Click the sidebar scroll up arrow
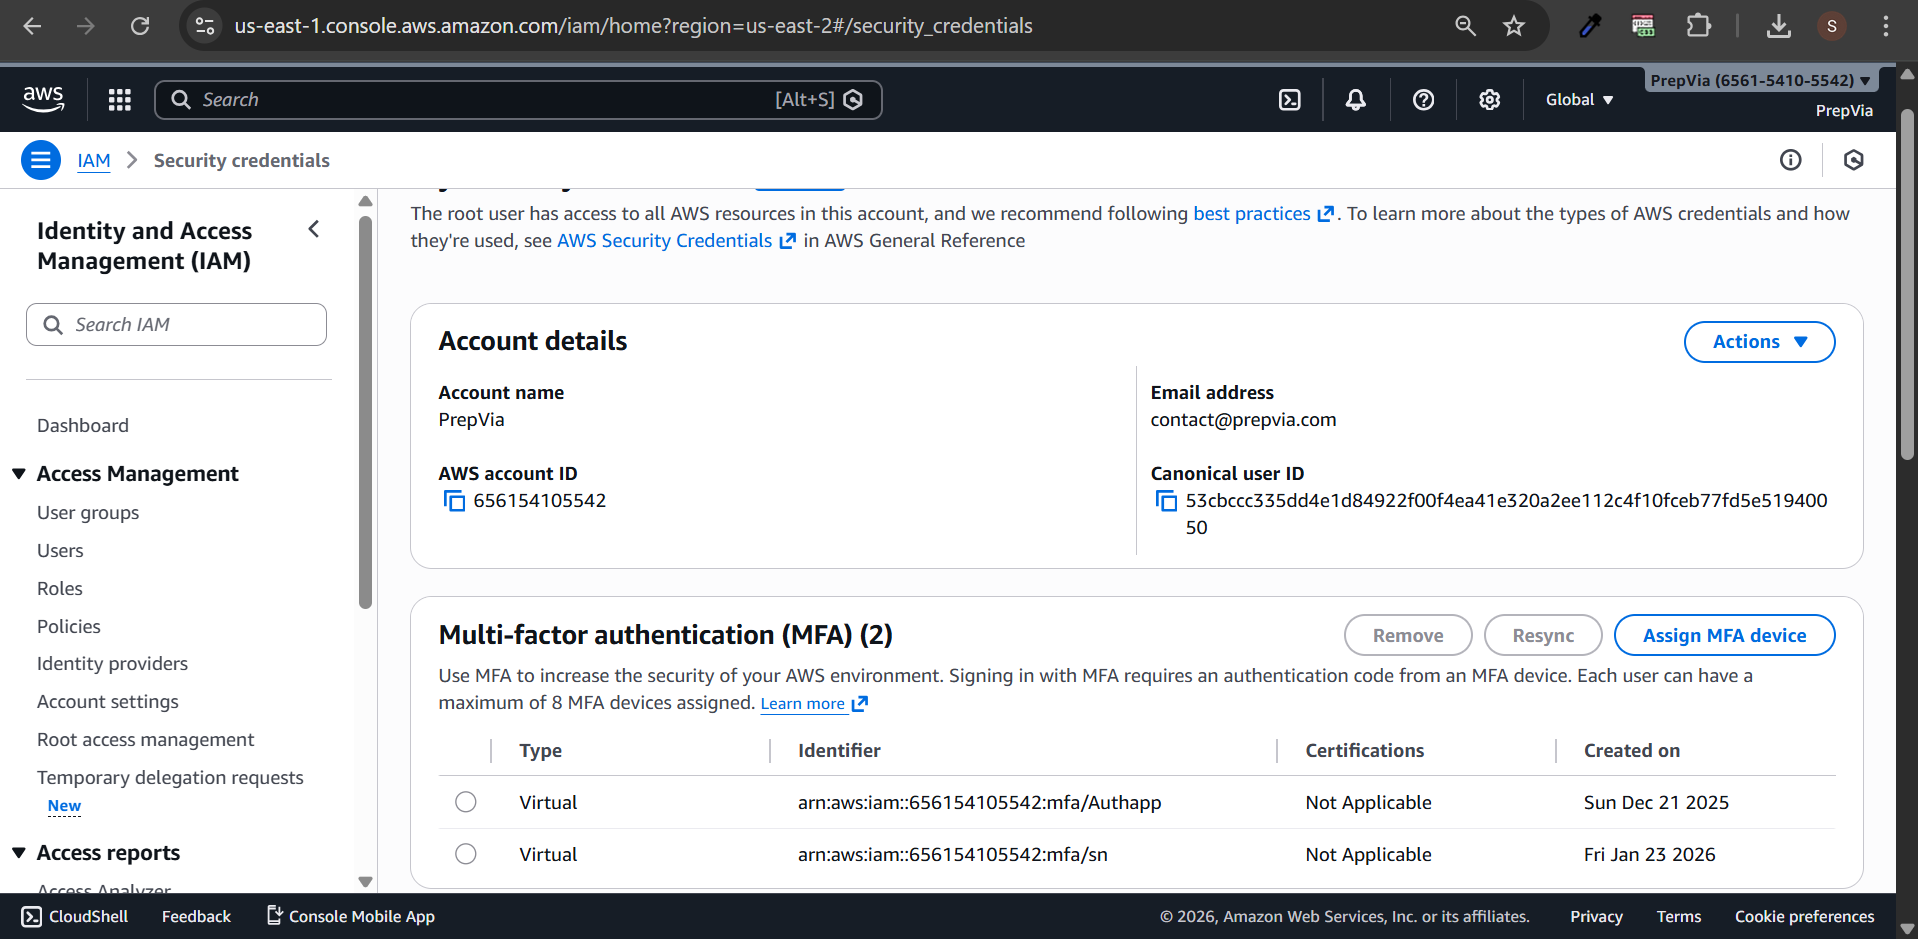The image size is (1918, 939). [365, 201]
